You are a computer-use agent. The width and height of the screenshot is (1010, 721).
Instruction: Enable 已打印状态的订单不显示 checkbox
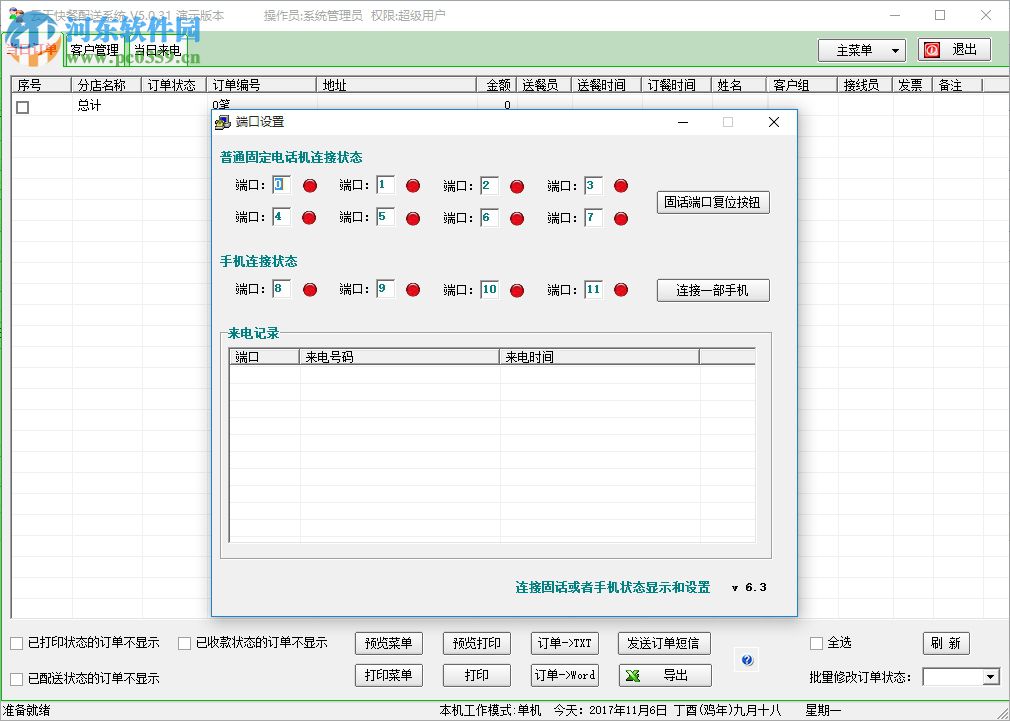17,643
